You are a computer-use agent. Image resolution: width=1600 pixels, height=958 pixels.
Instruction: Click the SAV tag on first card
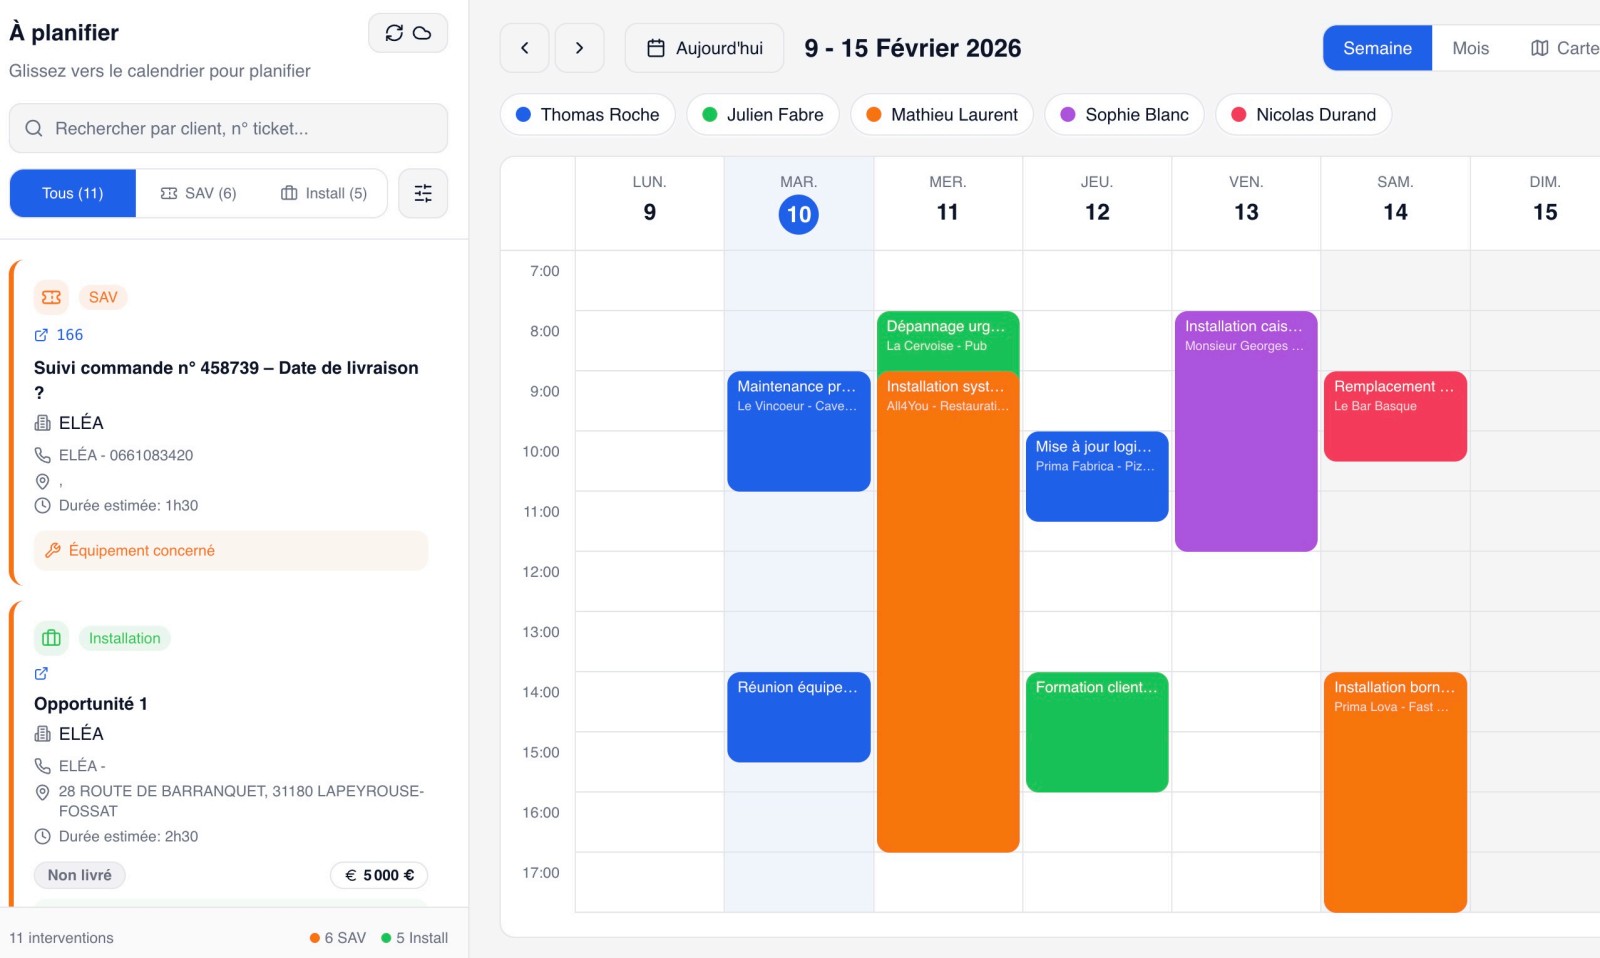(x=103, y=297)
